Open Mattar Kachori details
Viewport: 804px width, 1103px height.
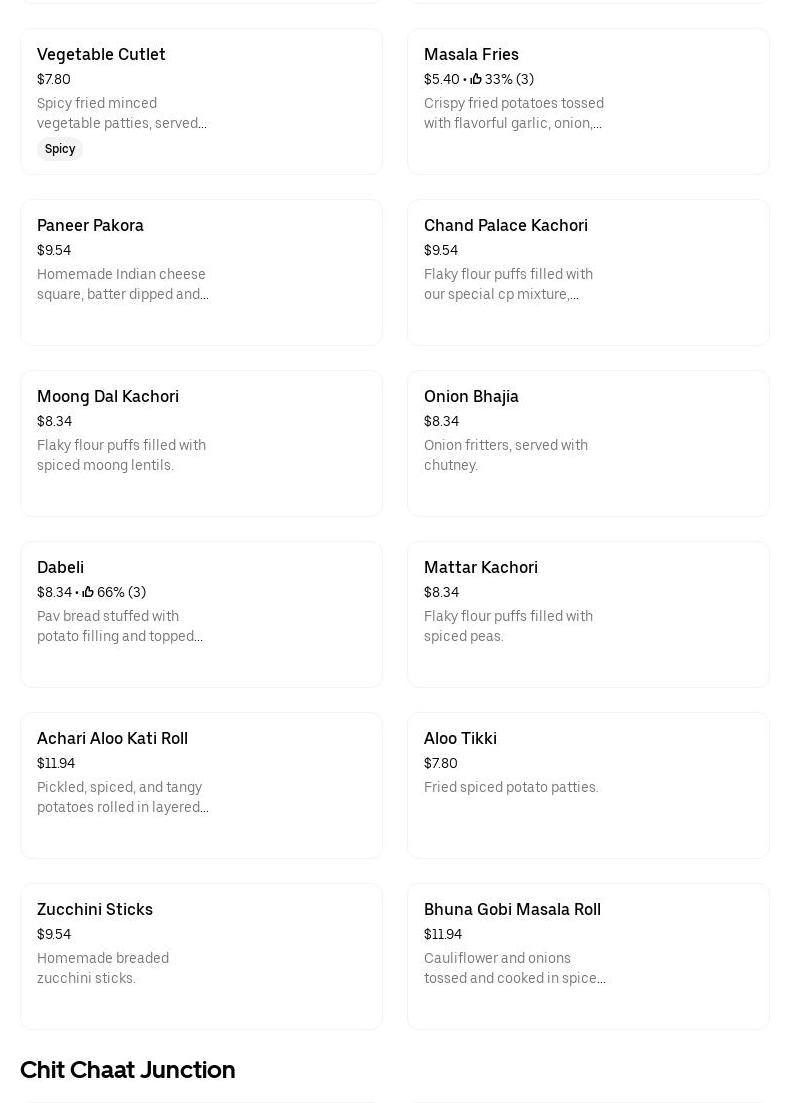coord(588,614)
